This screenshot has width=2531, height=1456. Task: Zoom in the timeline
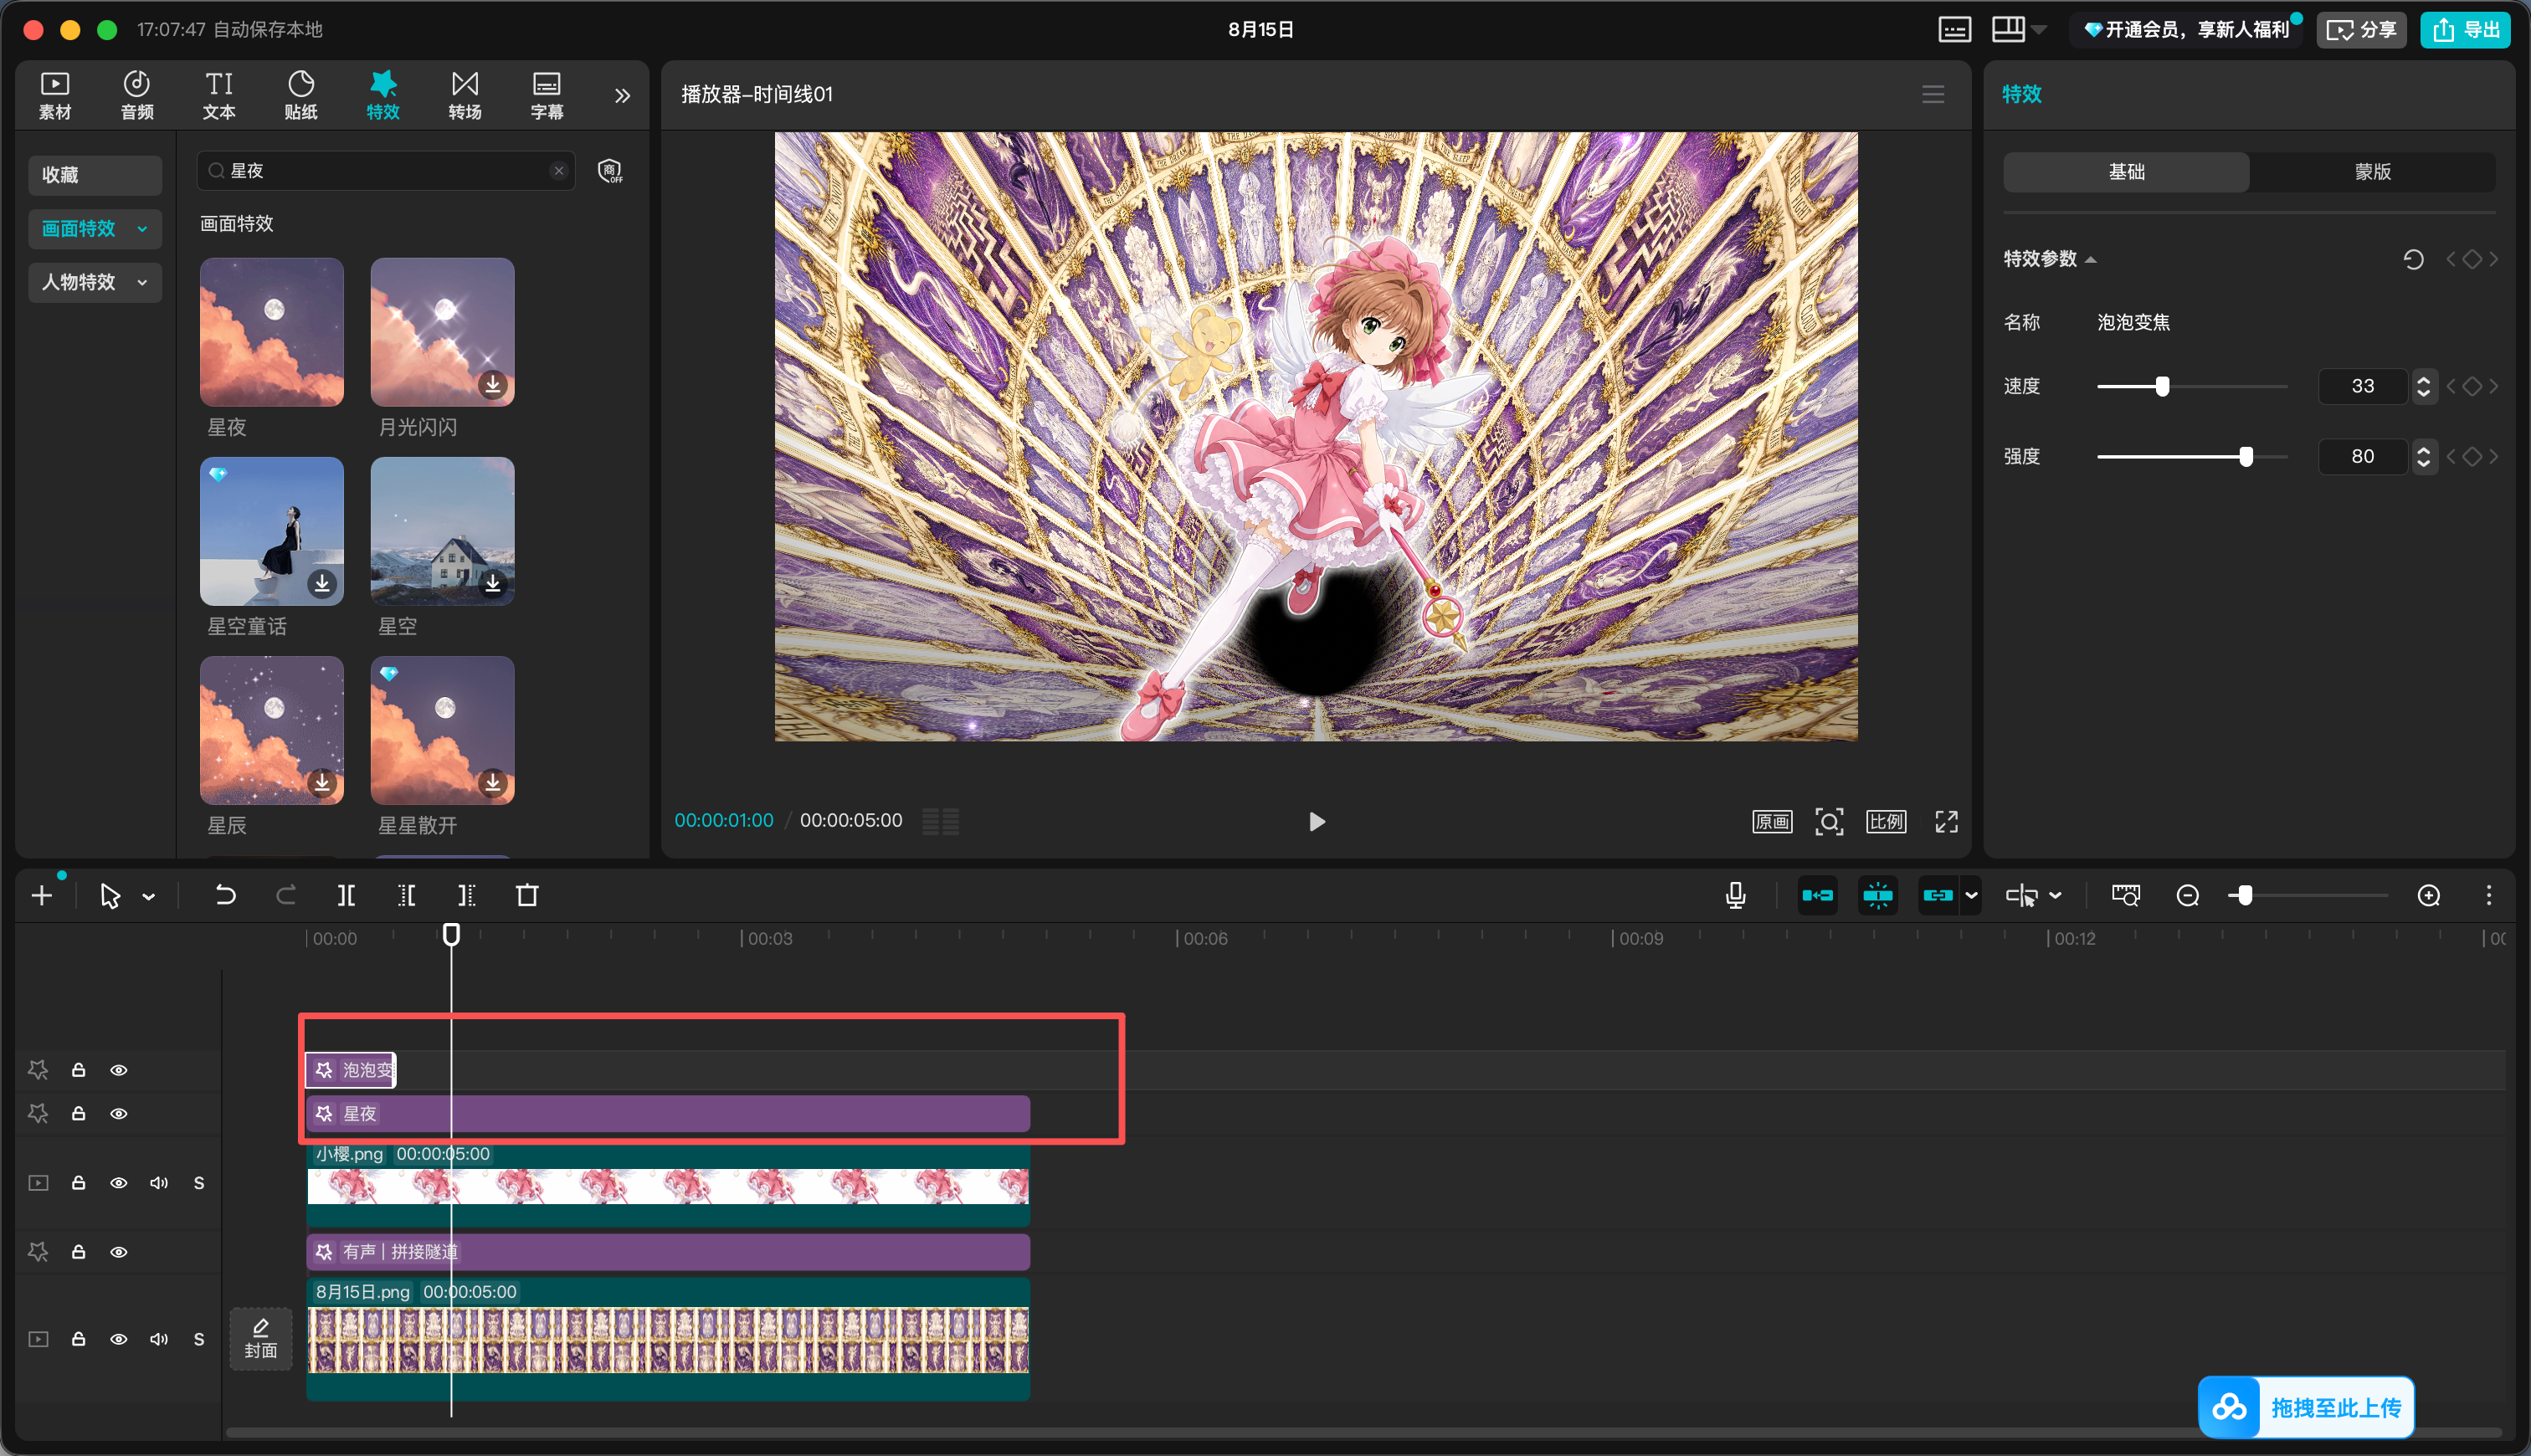(2429, 896)
